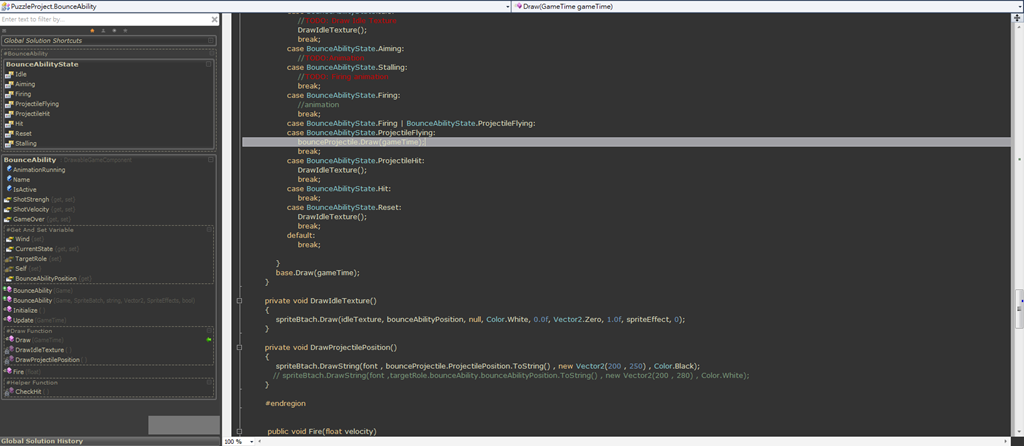The height and width of the screenshot is (446, 1024).
Task: Click the AnimationRunning field icon
Action: tap(9, 170)
